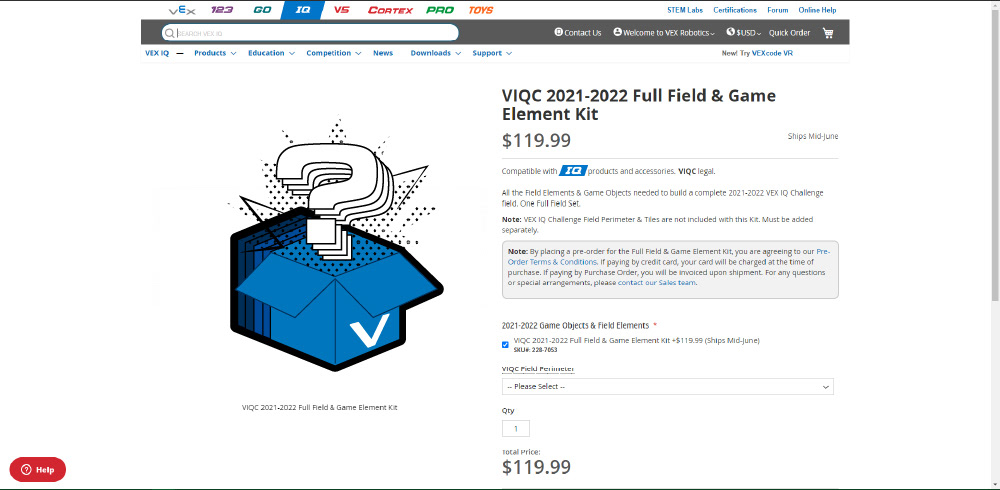The image size is (1000, 490).
Task: Follow the contact our Sales team link
Action: (x=657, y=282)
